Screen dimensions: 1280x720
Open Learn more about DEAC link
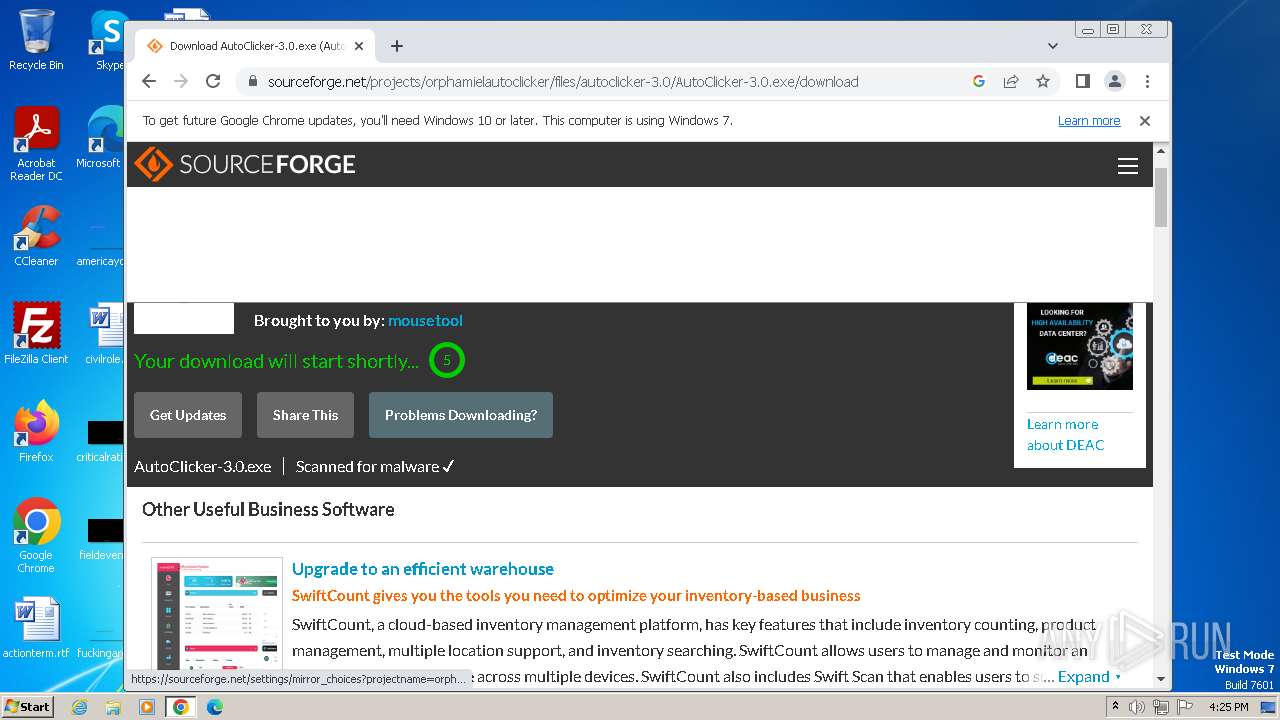click(1065, 435)
